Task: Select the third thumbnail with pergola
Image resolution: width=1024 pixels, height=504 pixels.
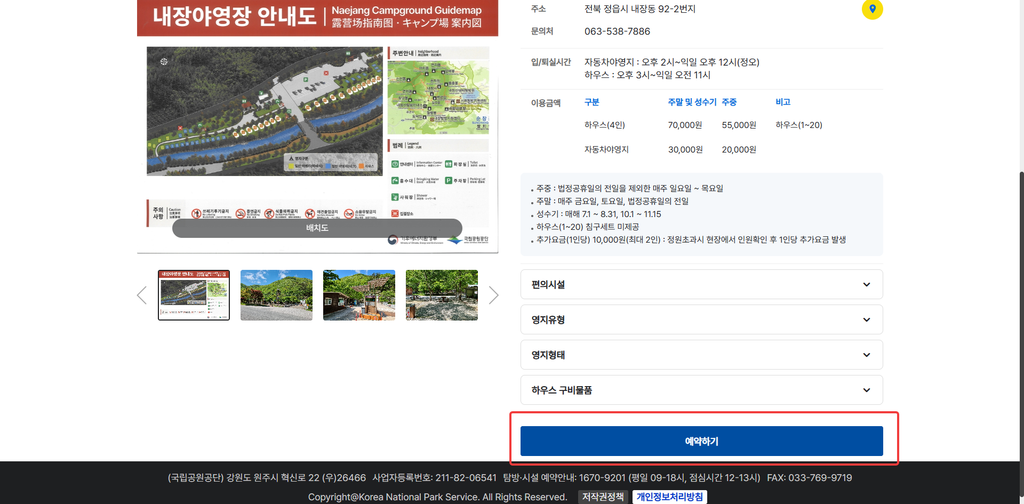Action: [359, 295]
